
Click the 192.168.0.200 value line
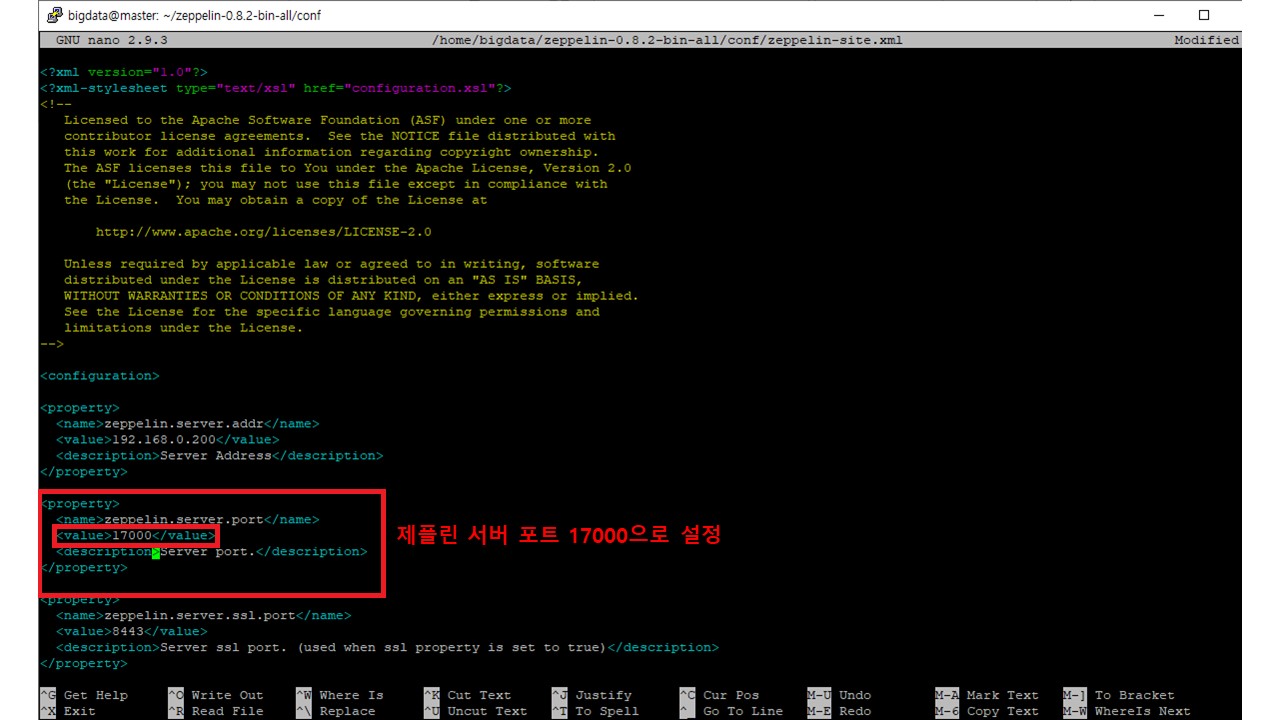pos(168,440)
